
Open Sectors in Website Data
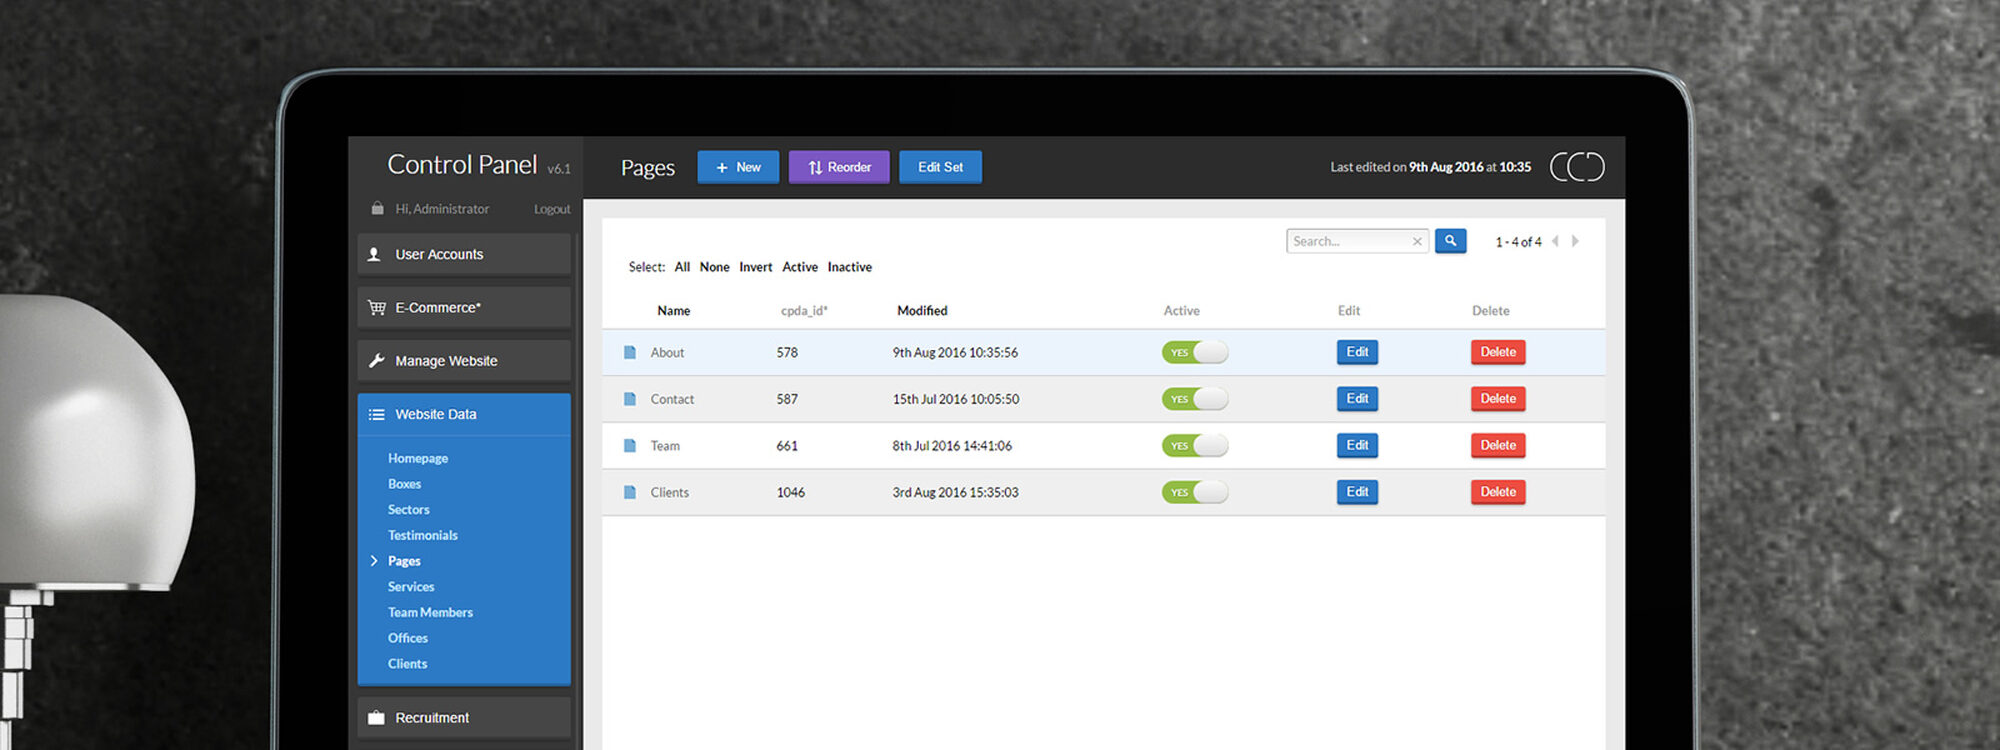point(409,510)
